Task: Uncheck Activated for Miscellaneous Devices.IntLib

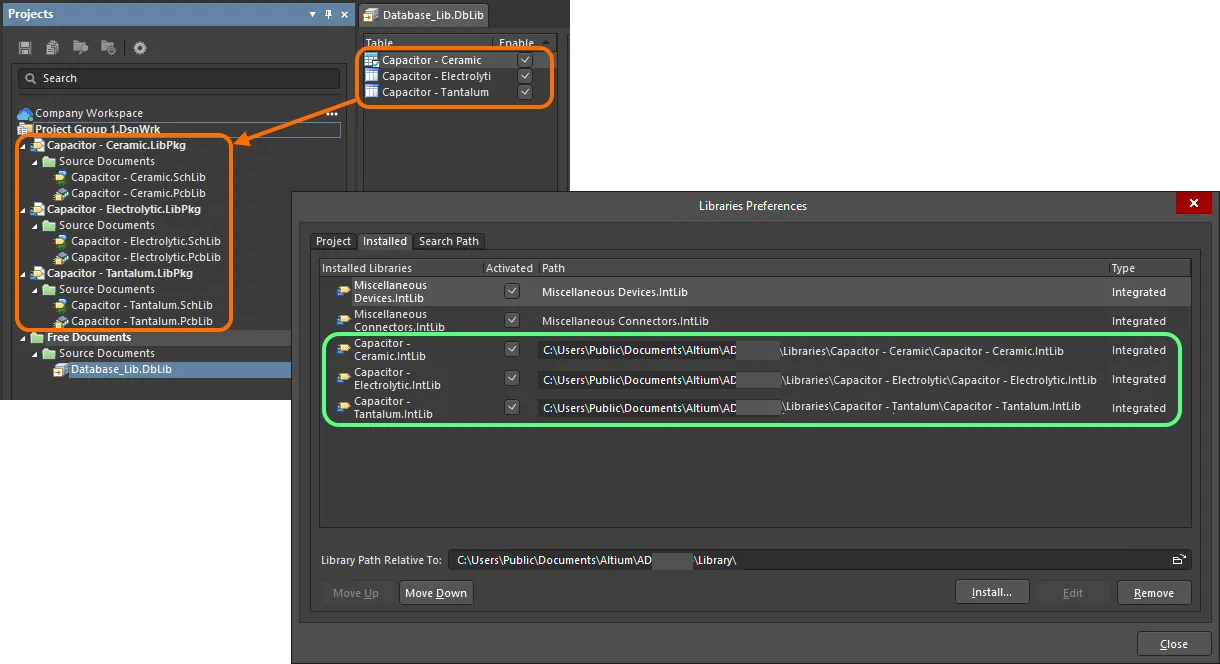Action: pos(511,291)
